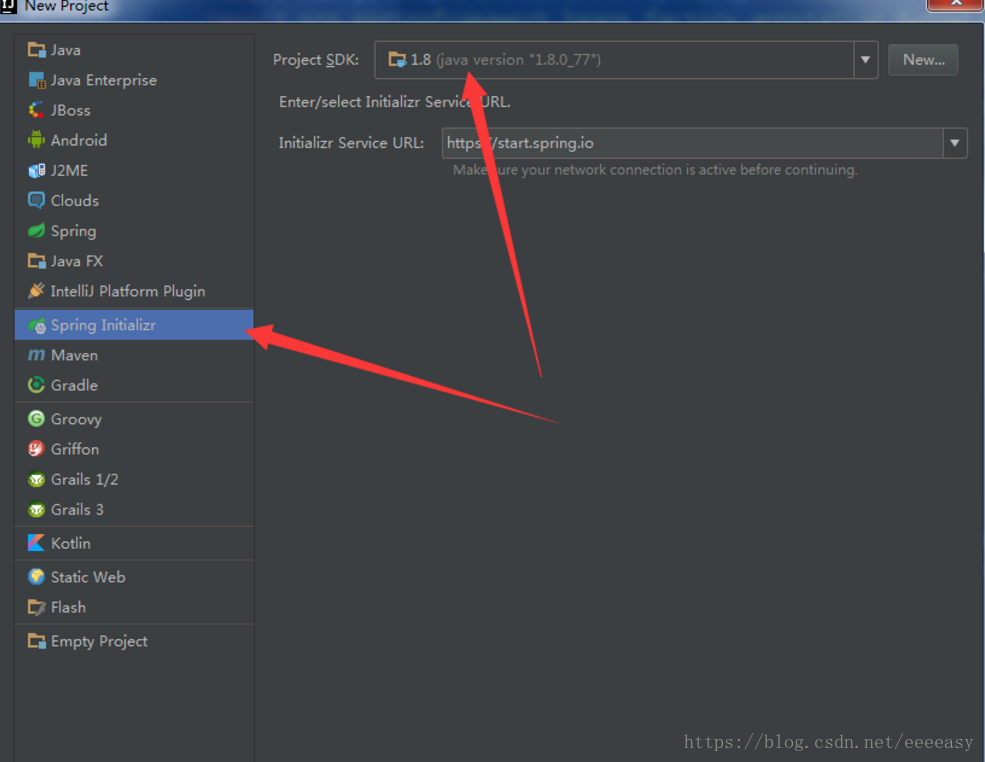Click the IntelliJ logo in the title bar
The width and height of the screenshot is (985, 762).
tap(8, 6)
